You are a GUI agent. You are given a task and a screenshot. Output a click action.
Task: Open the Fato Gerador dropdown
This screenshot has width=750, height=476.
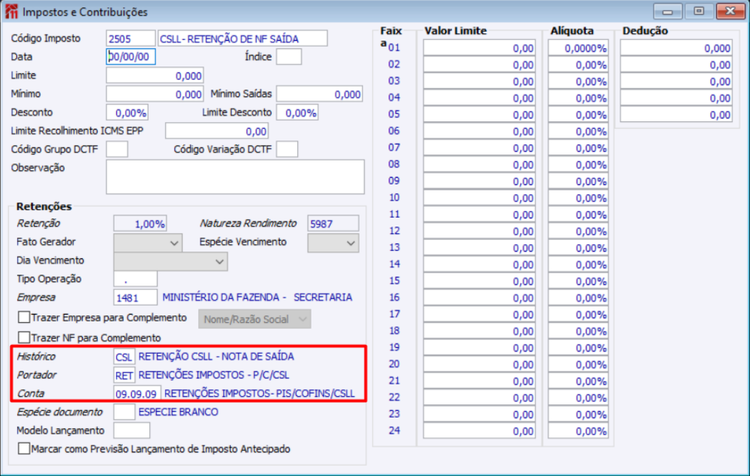tap(148, 243)
